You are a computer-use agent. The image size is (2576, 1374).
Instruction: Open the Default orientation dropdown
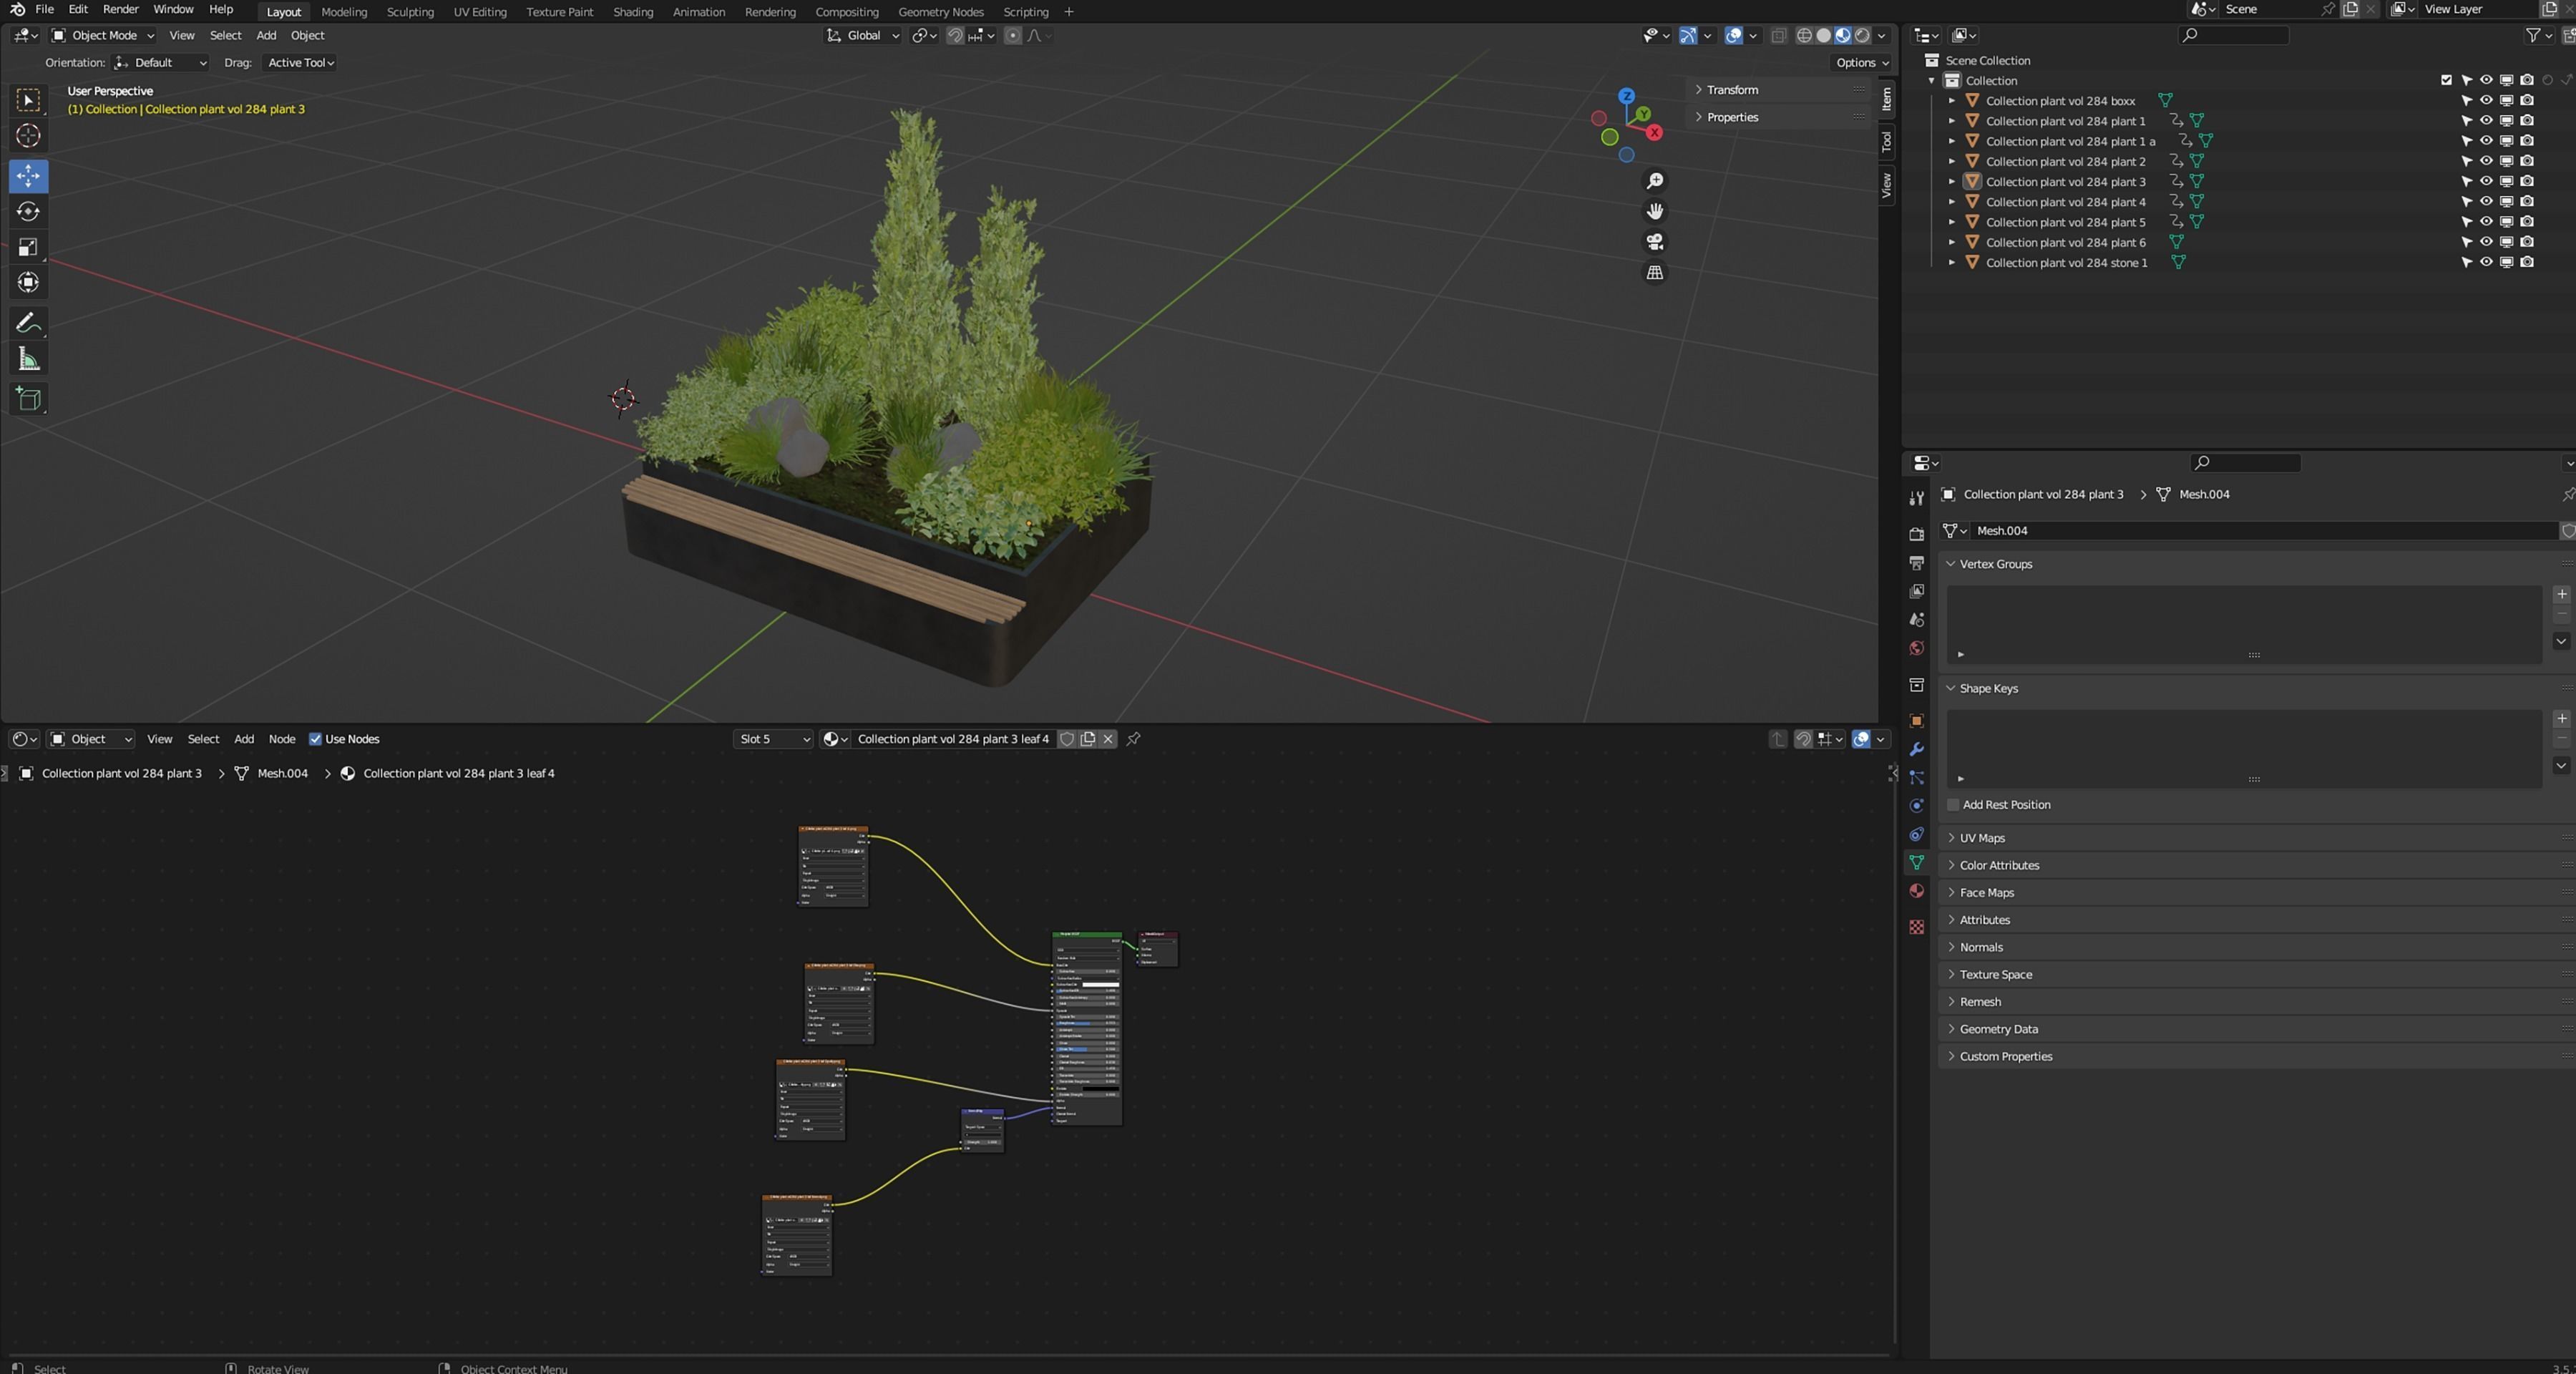point(160,62)
